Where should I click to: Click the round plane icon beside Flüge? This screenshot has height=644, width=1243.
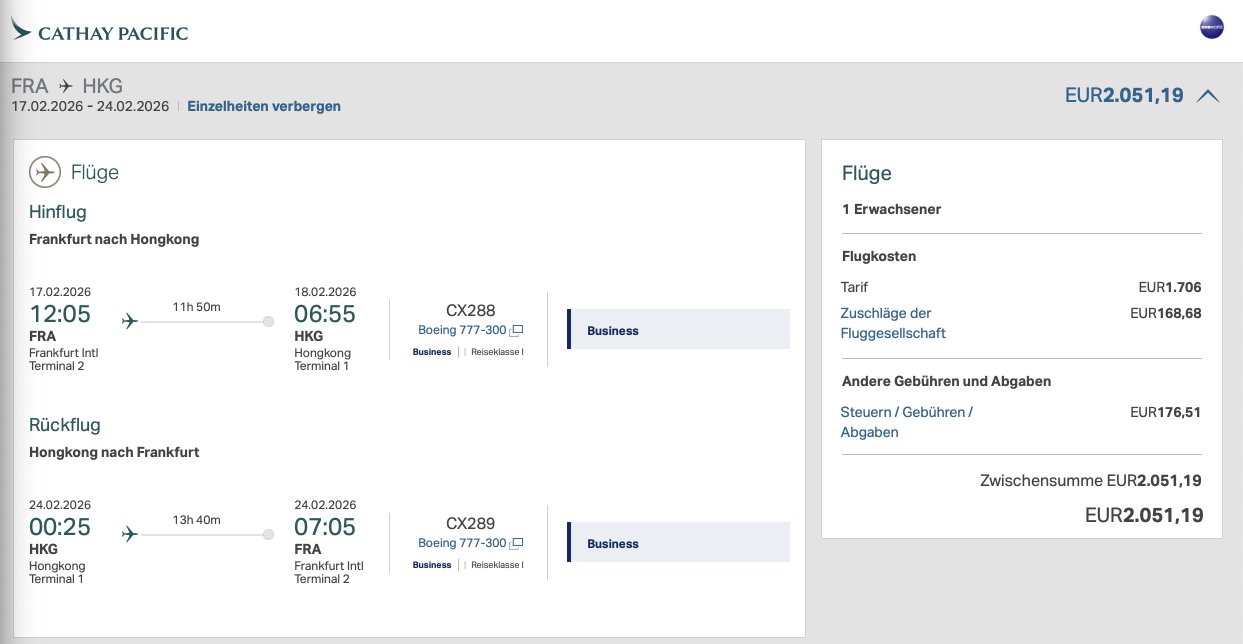44,172
